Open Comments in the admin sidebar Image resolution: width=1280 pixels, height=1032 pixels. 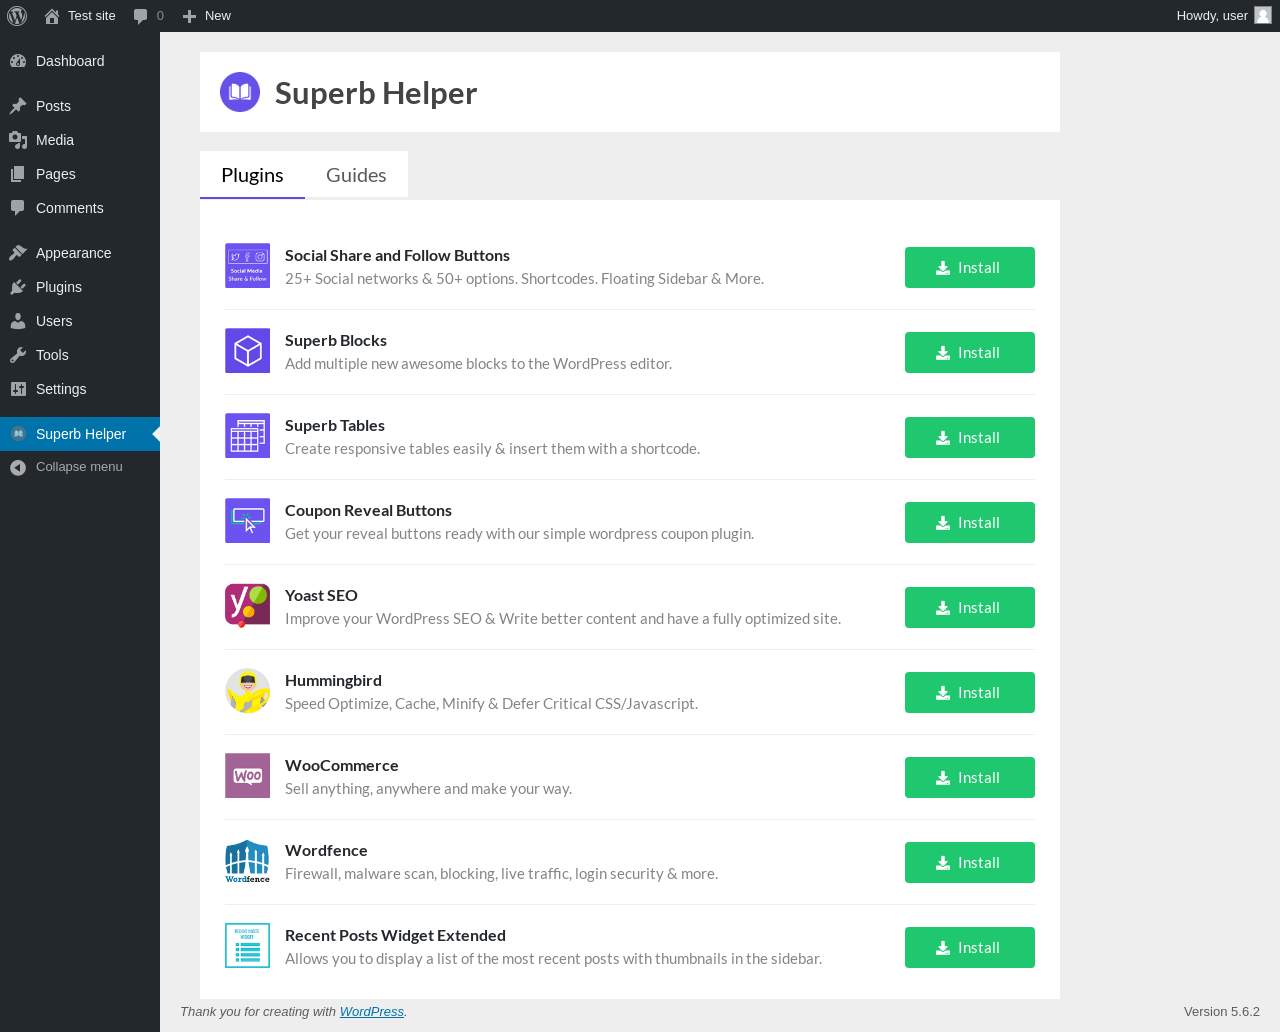[x=80, y=208]
